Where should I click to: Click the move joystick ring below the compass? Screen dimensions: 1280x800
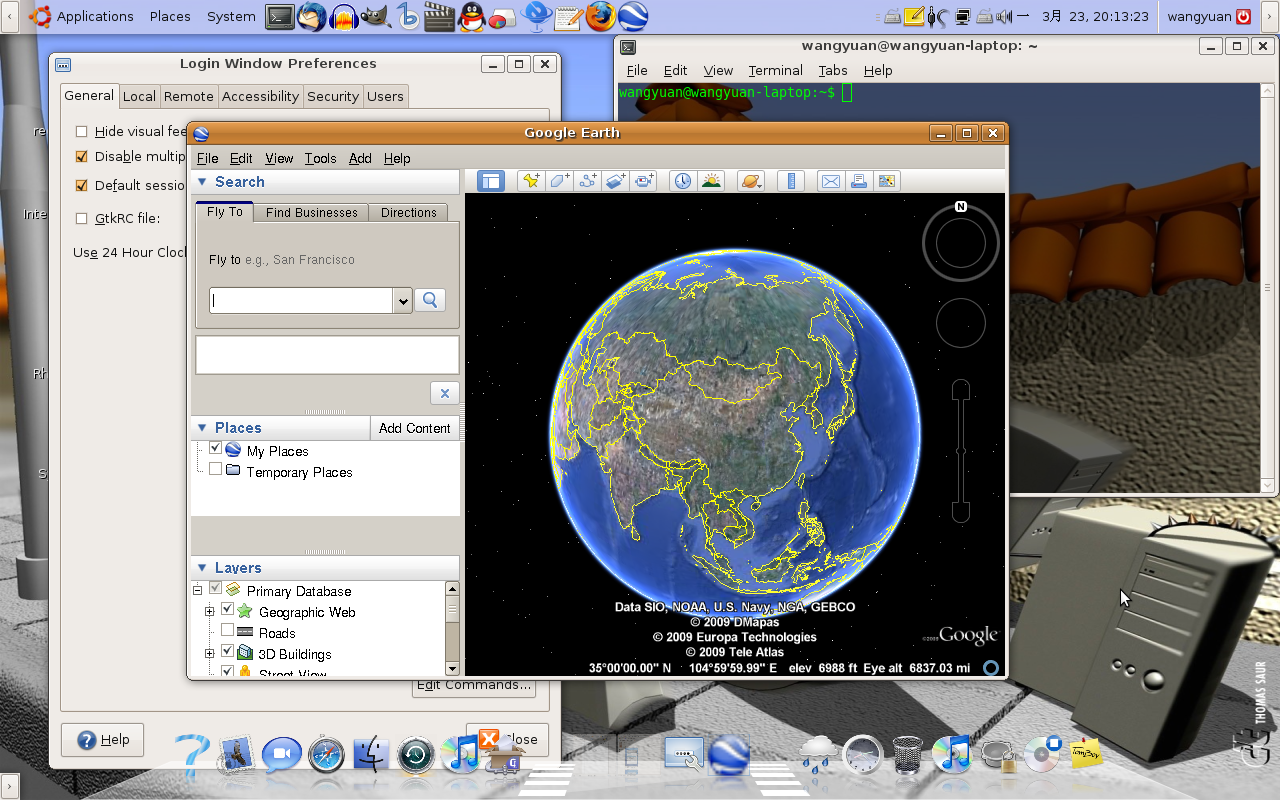tap(961, 322)
